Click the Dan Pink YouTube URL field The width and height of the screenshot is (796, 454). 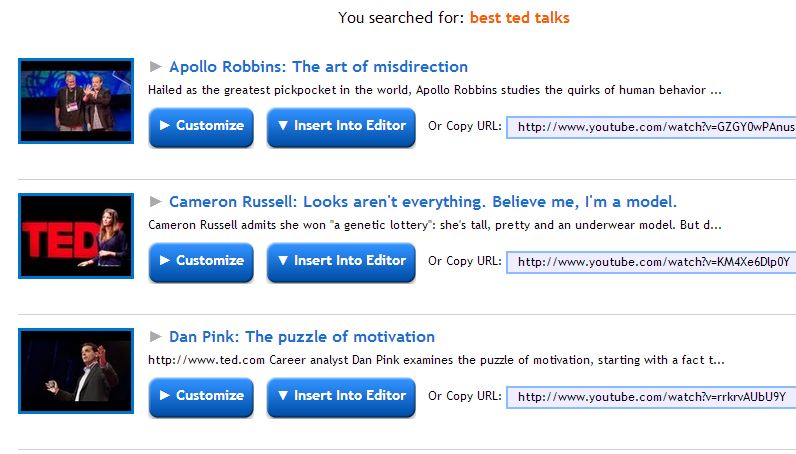pos(652,397)
